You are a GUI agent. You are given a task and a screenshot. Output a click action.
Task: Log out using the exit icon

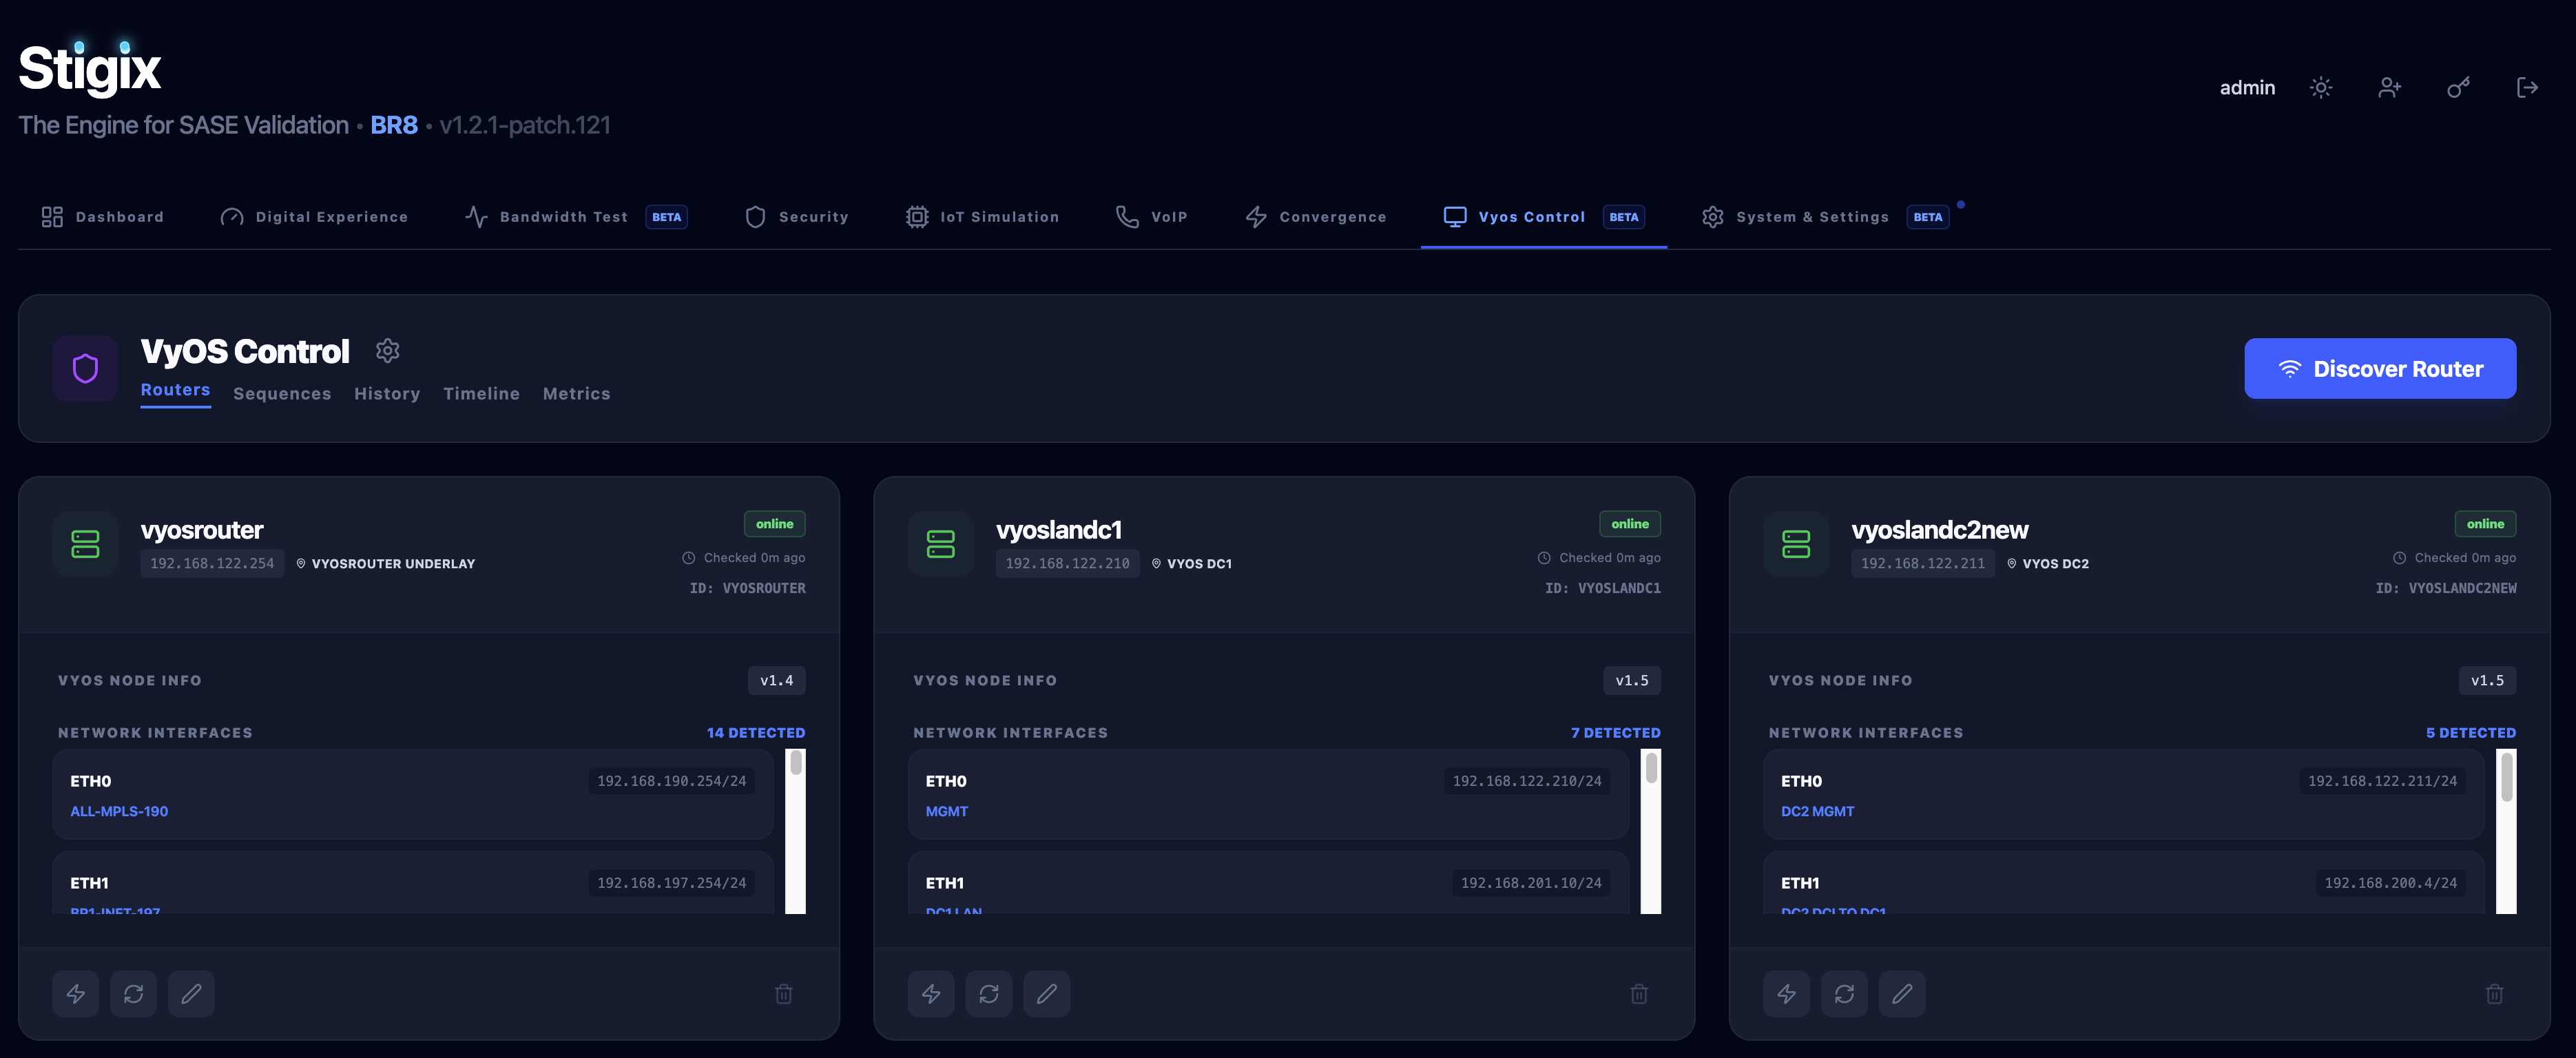click(x=2527, y=88)
